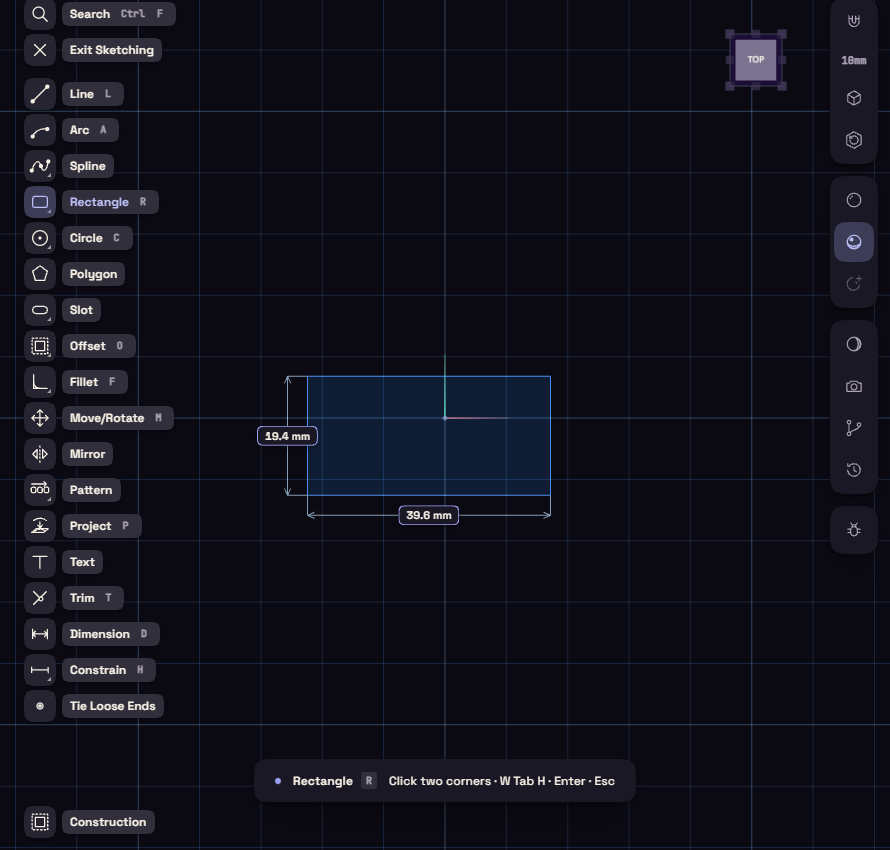Click the Exit Sketching X icon
This screenshot has width=890, height=850.
pyautogui.click(x=40, y=50)
